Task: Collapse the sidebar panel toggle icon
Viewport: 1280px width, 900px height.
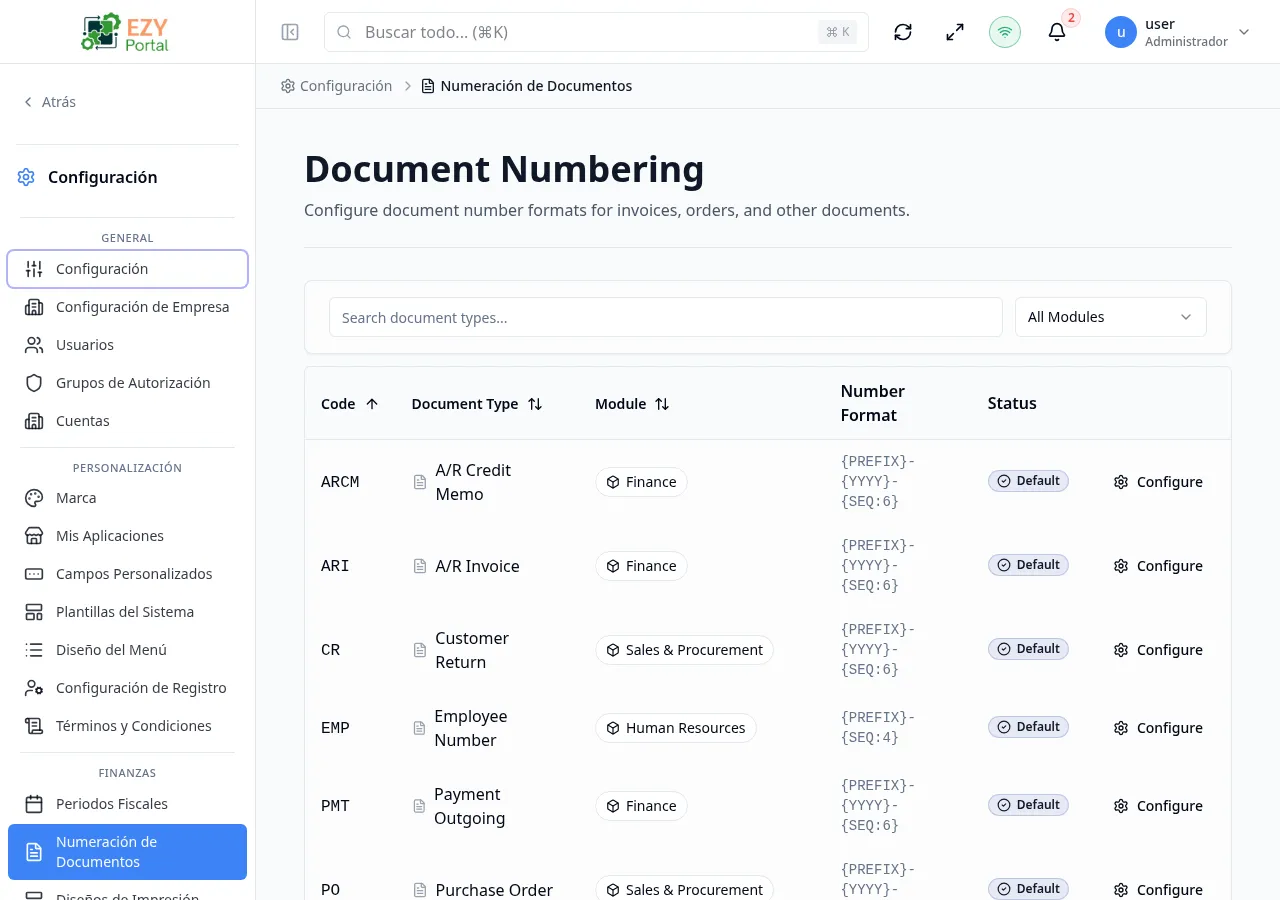Action: click(290, 32)
